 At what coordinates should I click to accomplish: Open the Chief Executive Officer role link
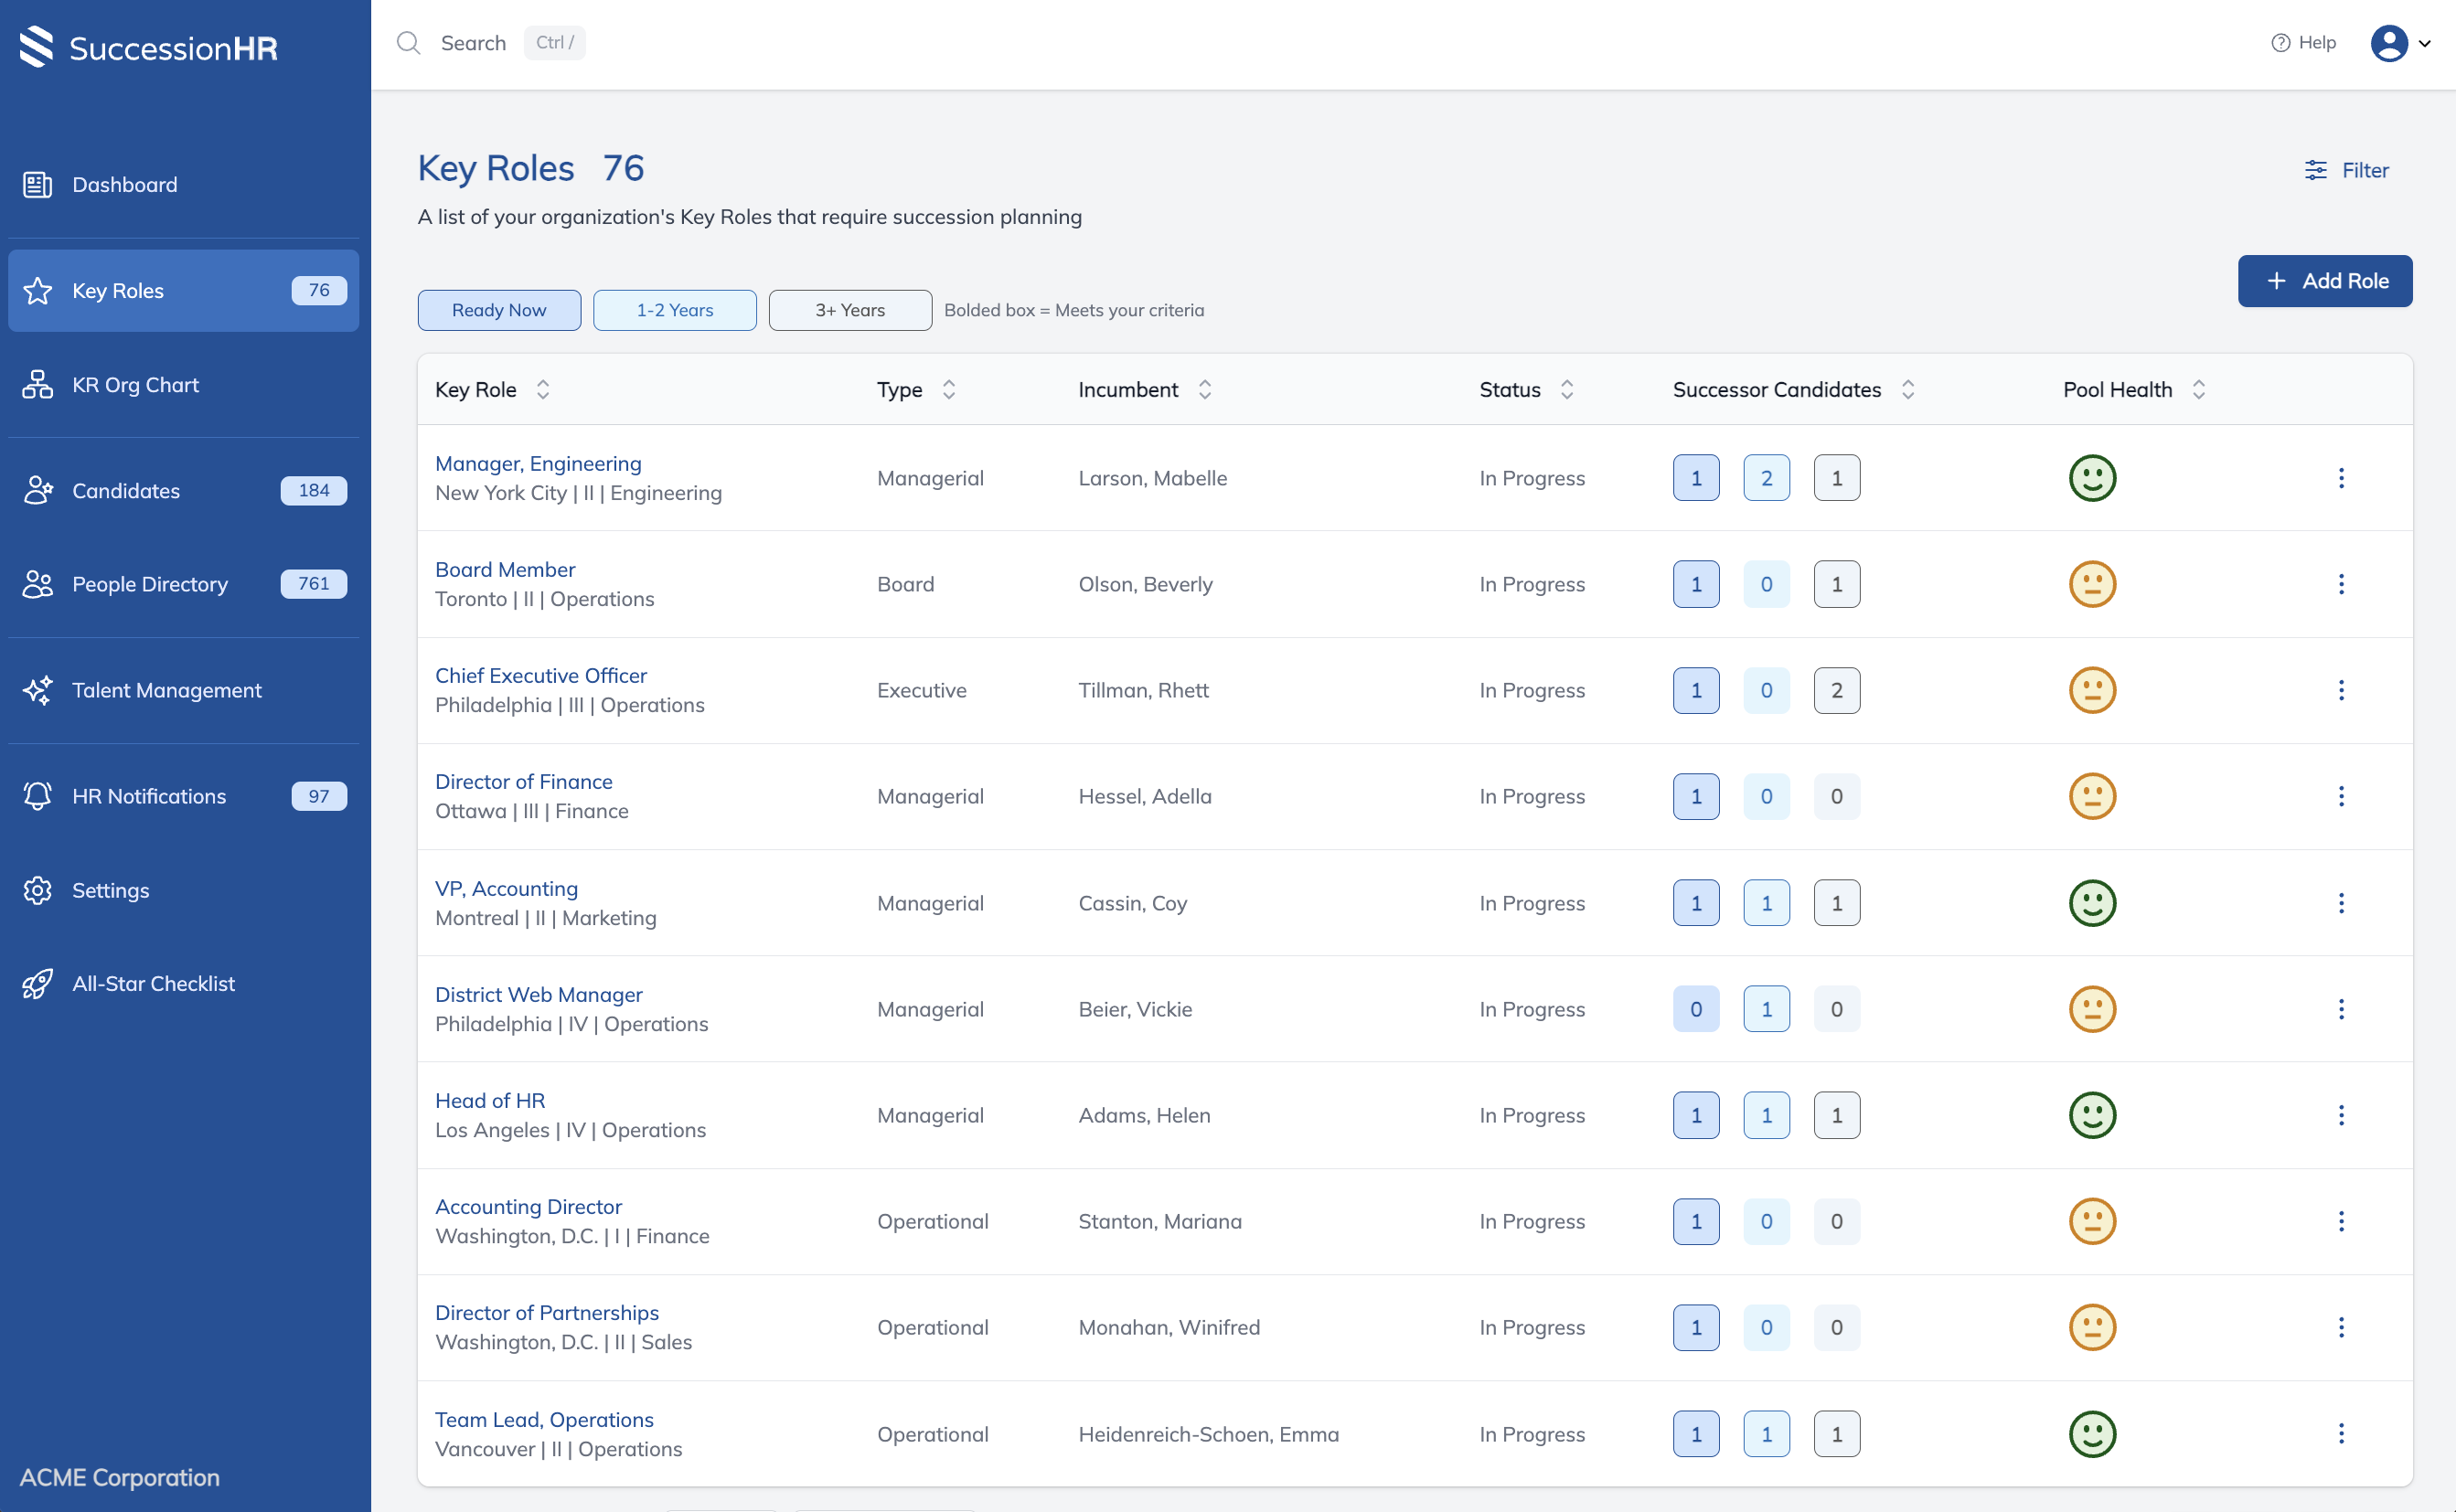tap(540, 675)
